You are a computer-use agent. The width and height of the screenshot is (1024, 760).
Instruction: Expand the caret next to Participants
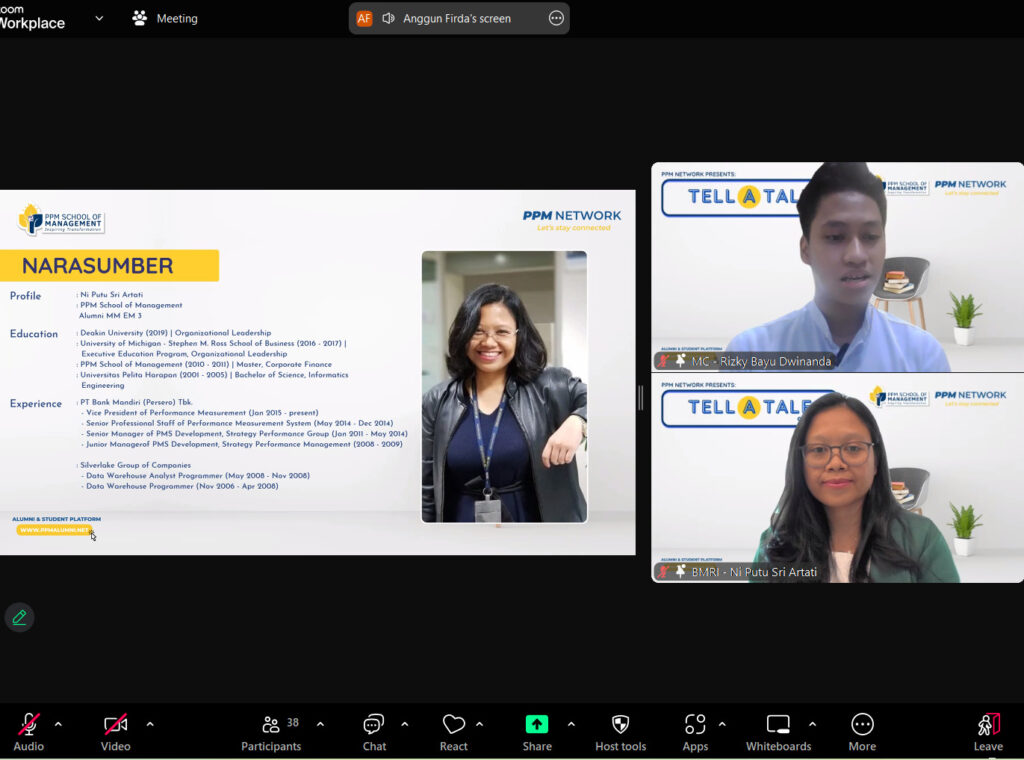coord(320,724)
